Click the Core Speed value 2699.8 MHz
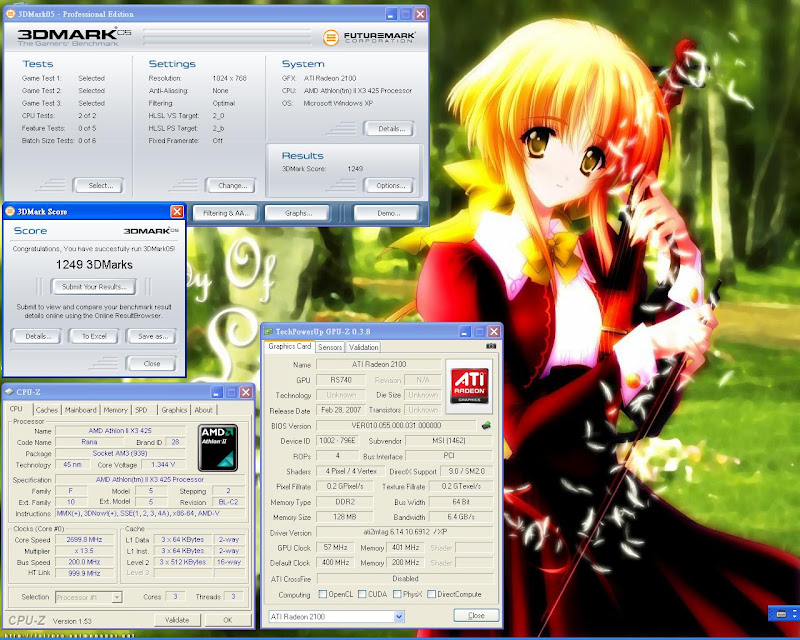 [84, 539]
